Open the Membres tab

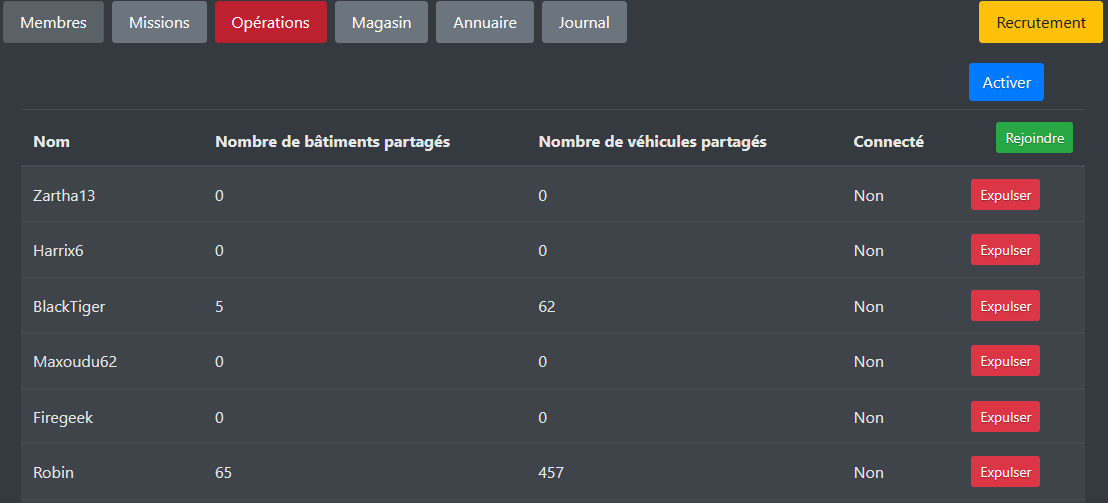53,22
